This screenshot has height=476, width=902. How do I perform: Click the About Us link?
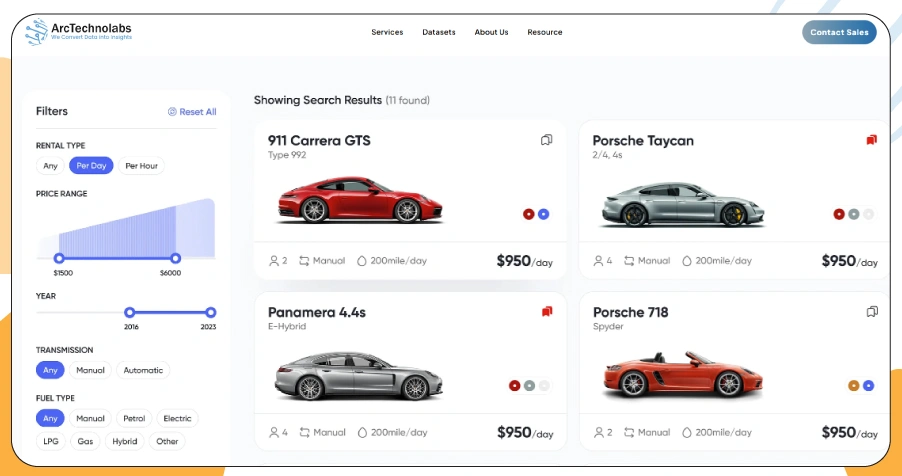click(491, 32)
